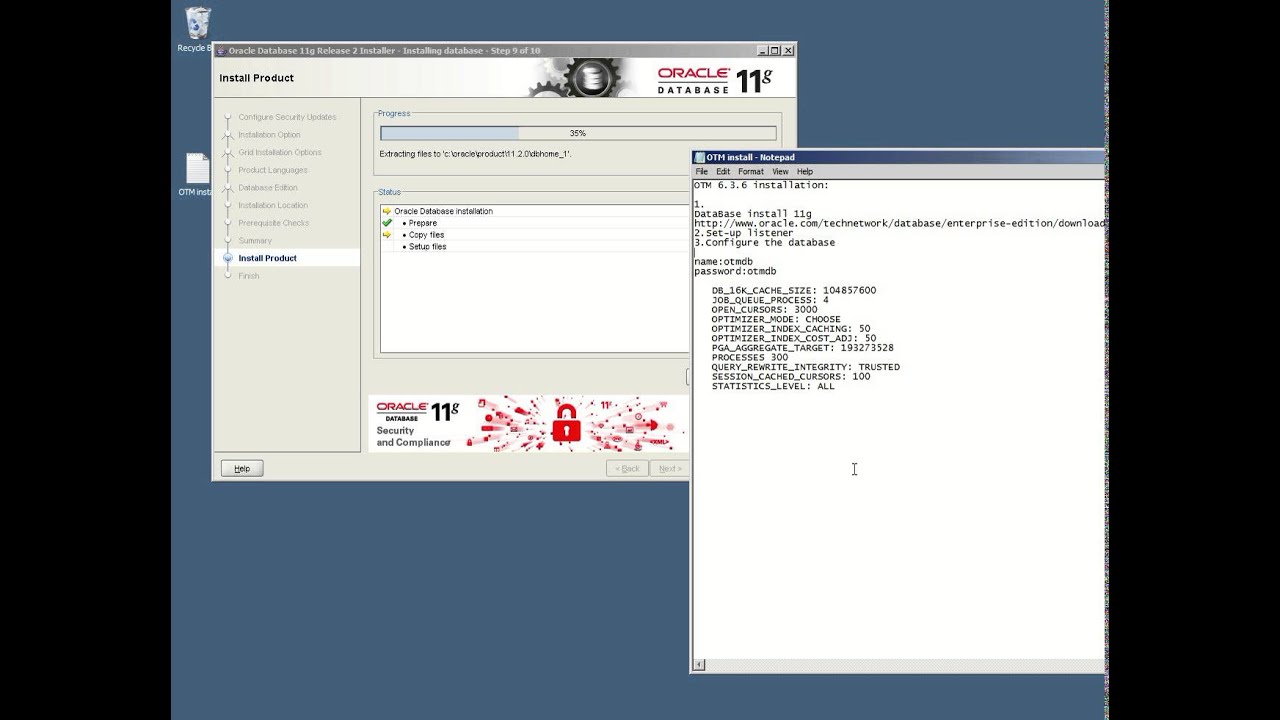Select the Installation Location step
Screen dimensions: 1280x720
coord(273,205)
